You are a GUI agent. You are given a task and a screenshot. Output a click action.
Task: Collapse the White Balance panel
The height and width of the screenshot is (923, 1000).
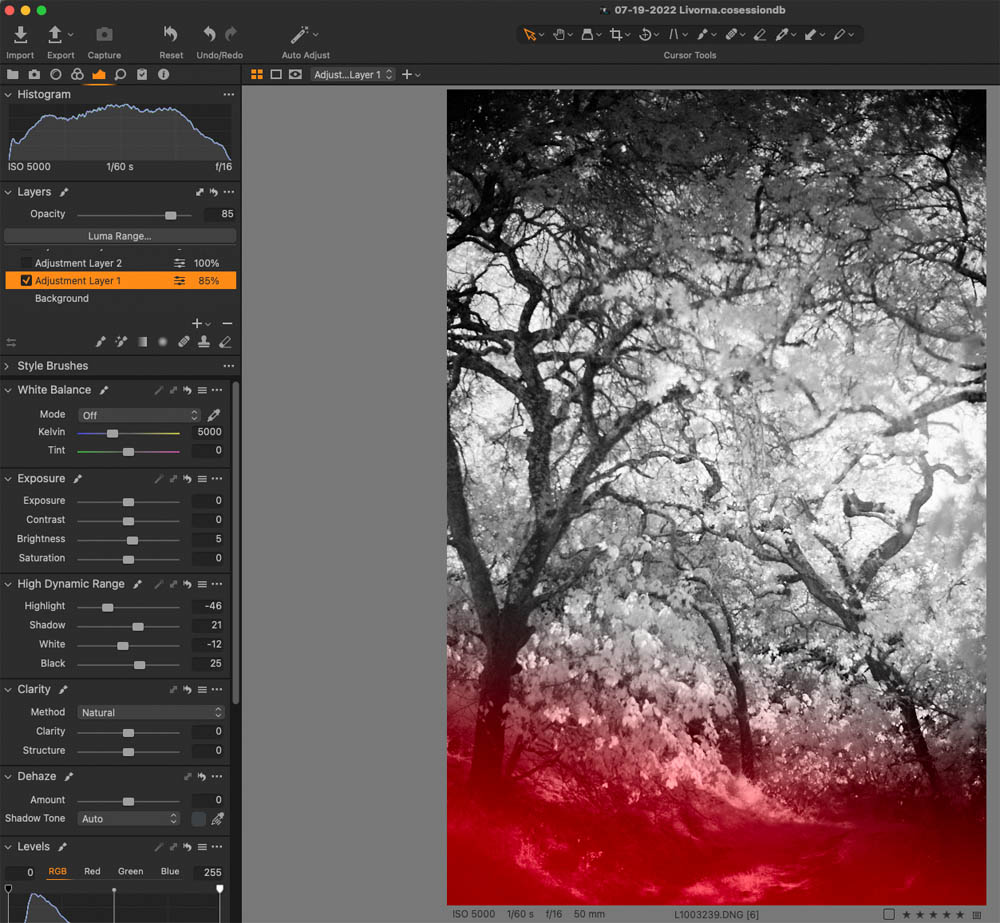(8, 390)
